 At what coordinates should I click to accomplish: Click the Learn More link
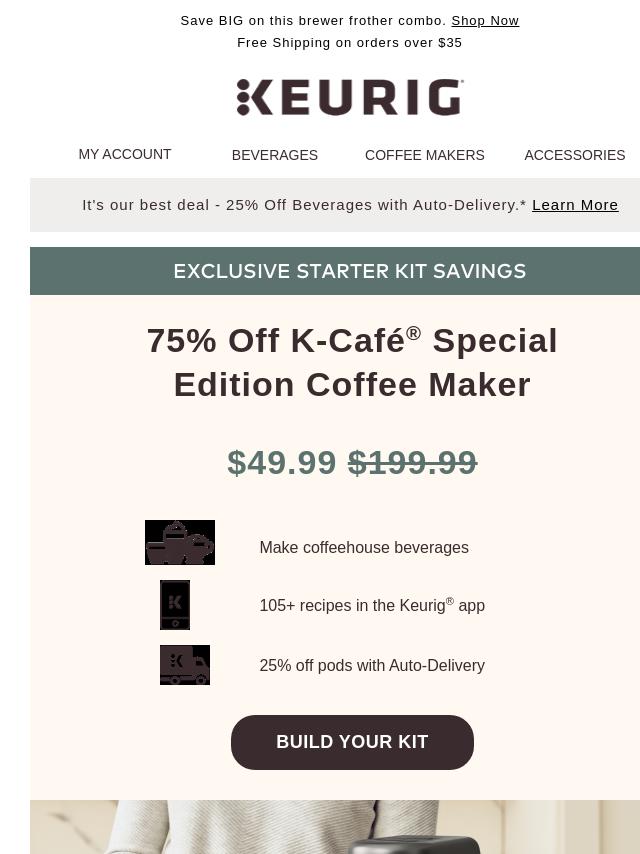point(575,205)
